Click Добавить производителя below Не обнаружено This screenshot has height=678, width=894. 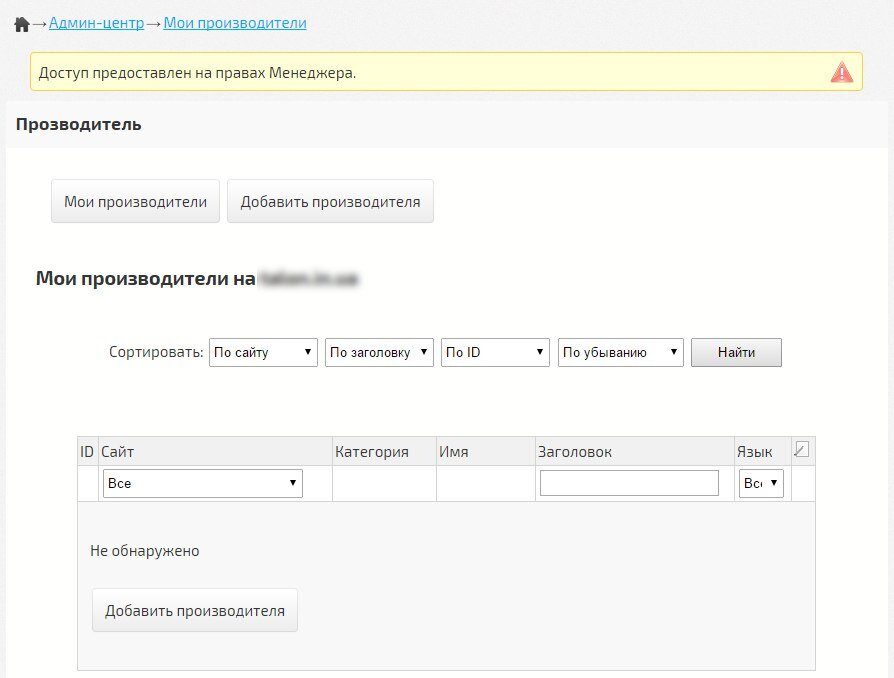click(195, 611)
